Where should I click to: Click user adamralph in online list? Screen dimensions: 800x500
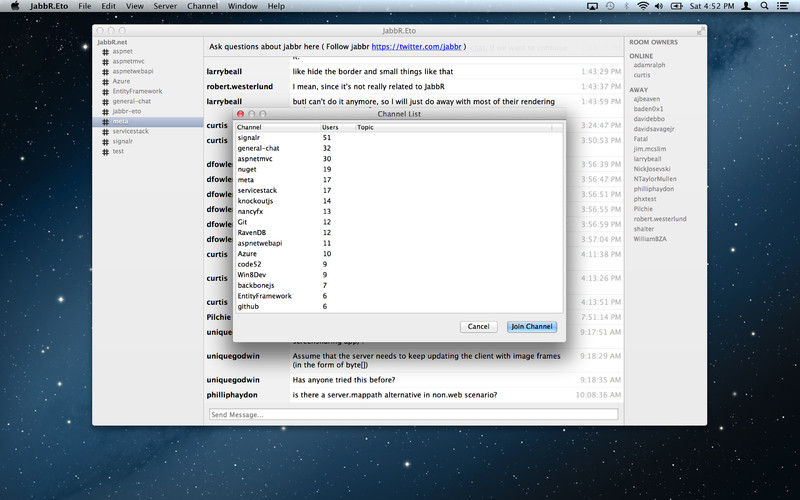point(649,65)
